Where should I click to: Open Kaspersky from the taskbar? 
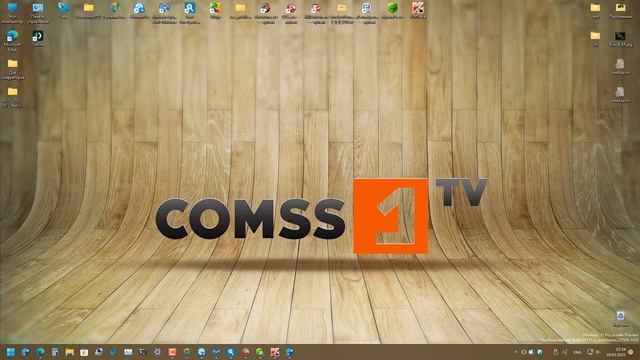point(275,352)
